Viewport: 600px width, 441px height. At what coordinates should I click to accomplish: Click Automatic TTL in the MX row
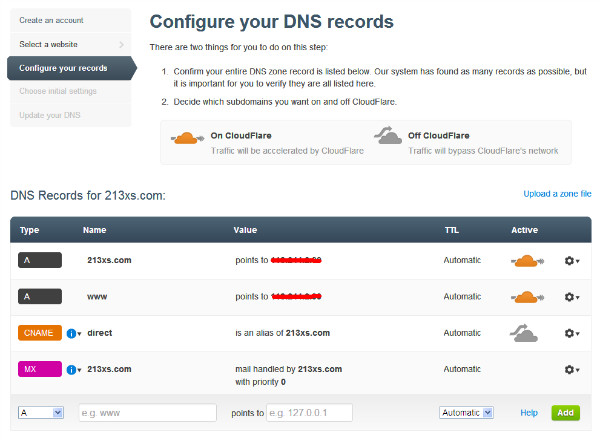tap(462, 369)
